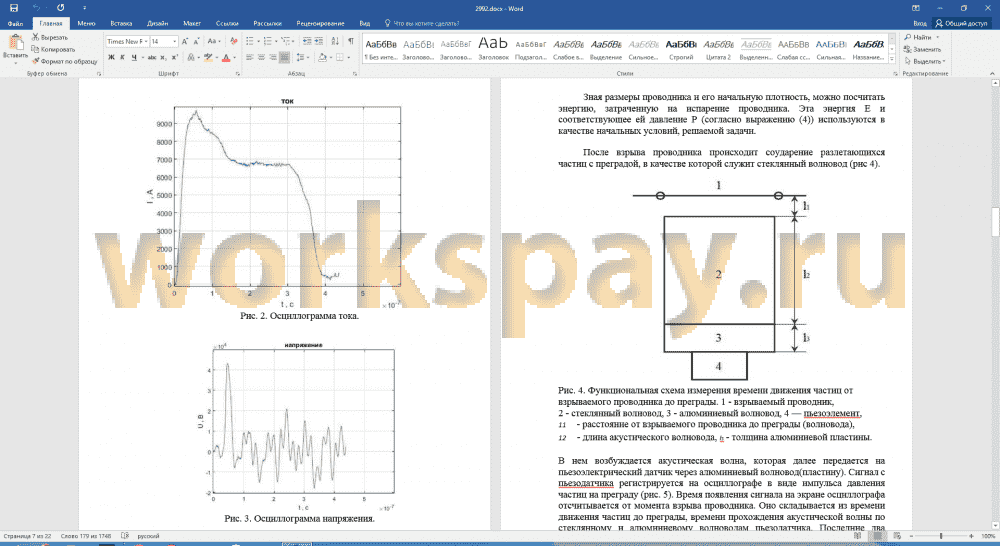This screenshot has height=546, width=1000.
Task: Center align the text
Action: [261, 57]
